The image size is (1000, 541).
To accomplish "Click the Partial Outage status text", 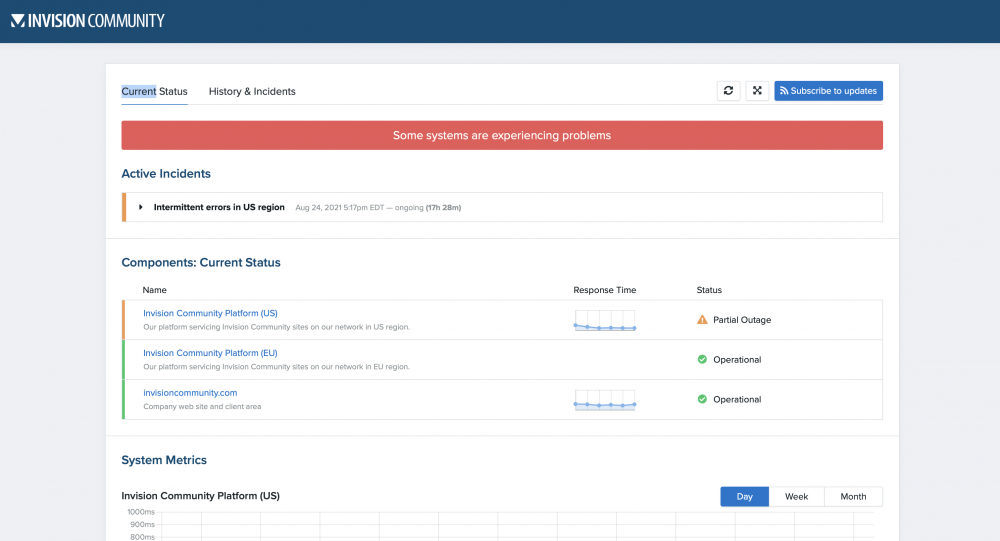I will click(742, 320).
